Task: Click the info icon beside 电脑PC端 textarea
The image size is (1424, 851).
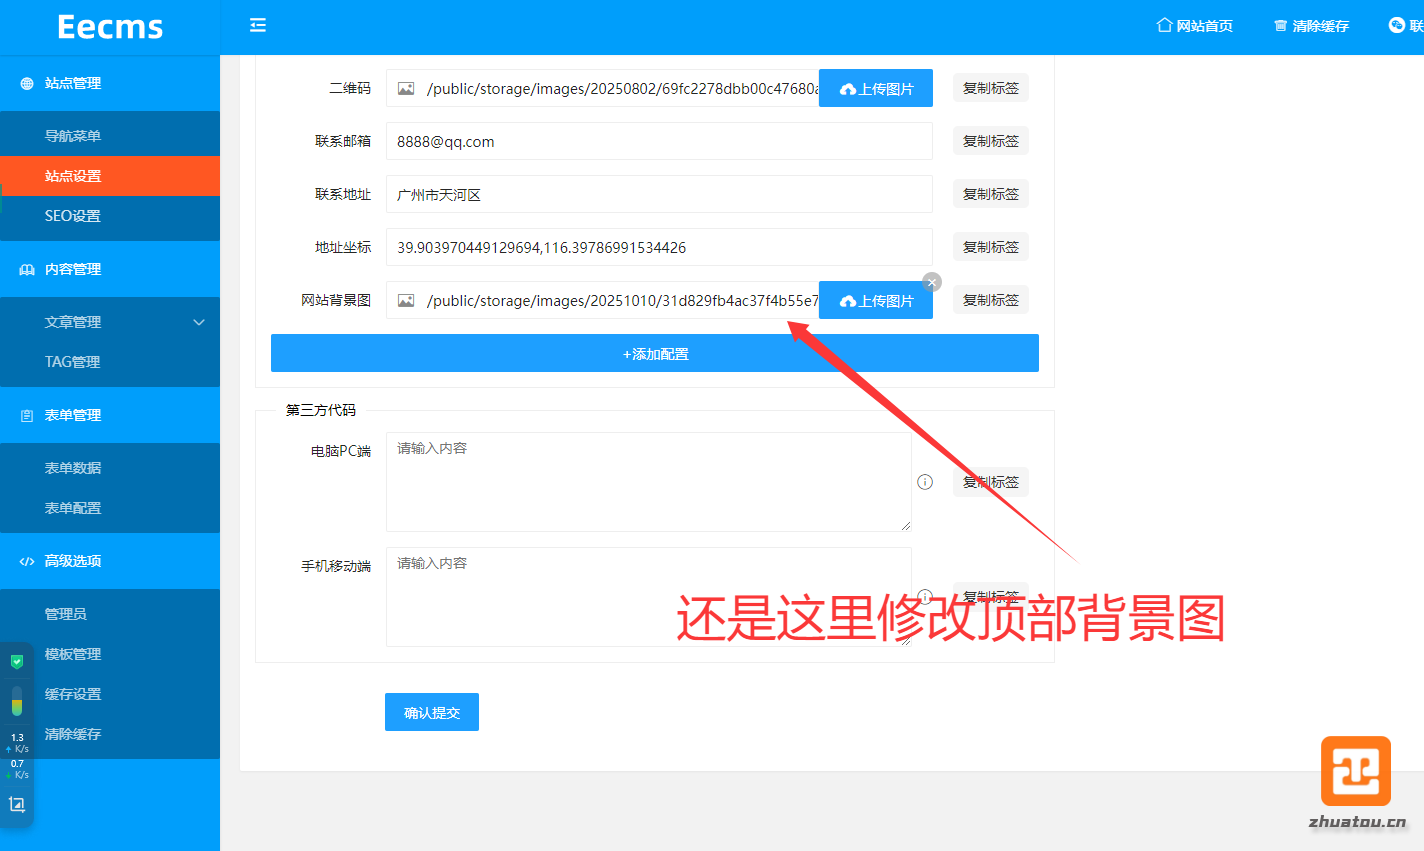Action: 925,482
